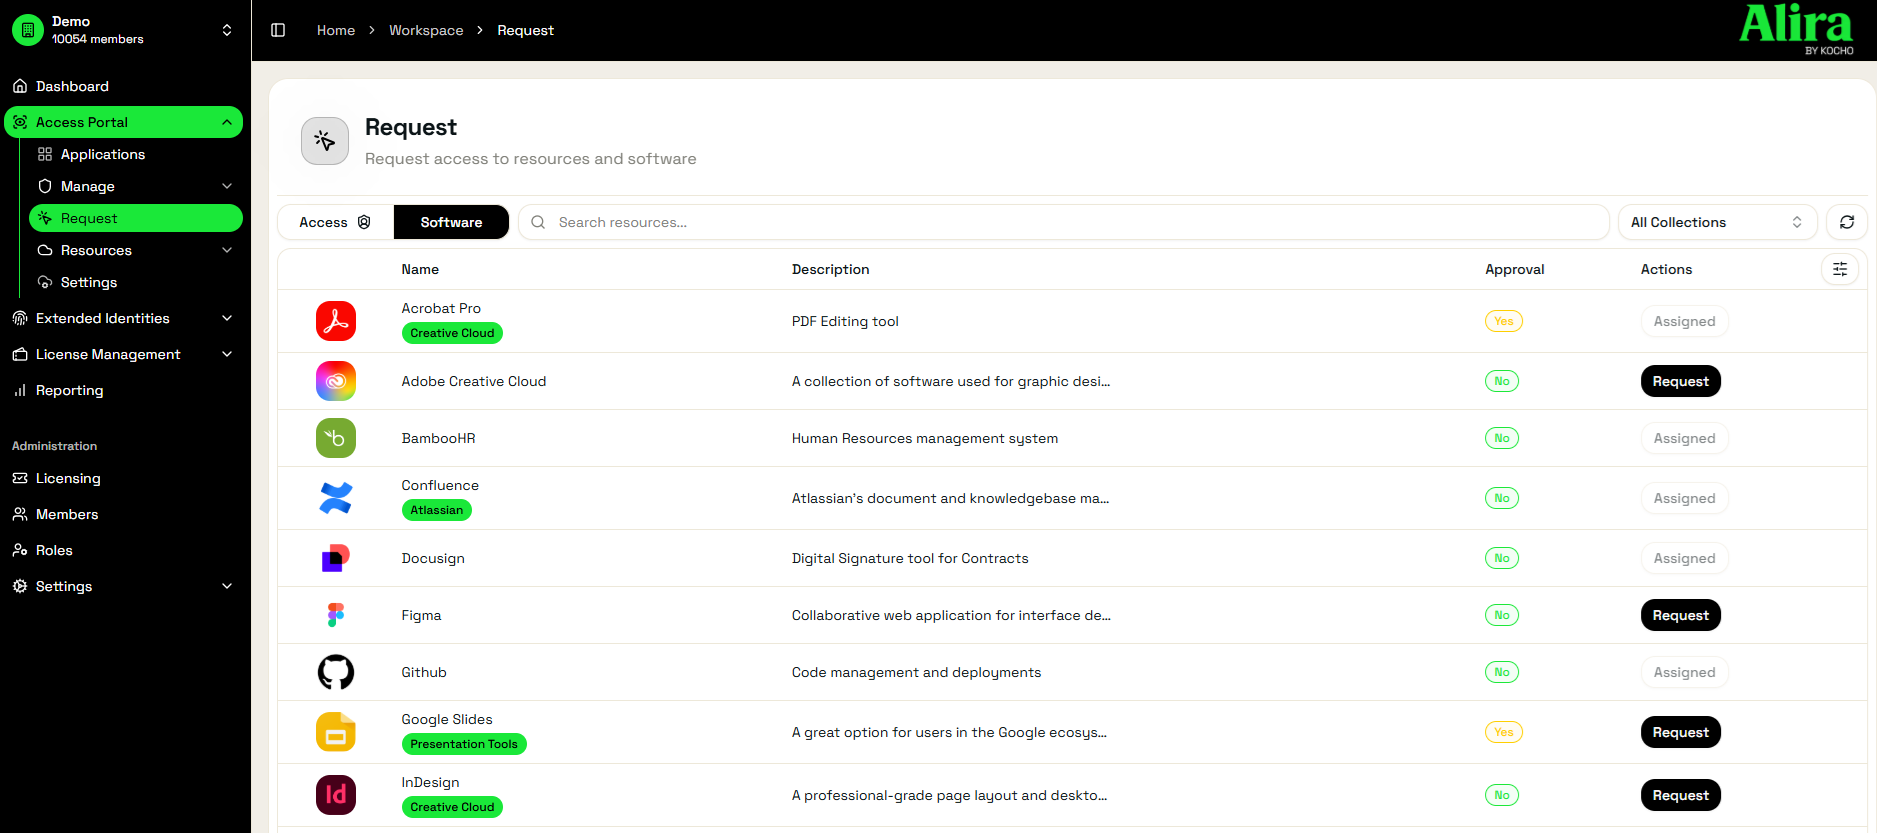Request Figma access
The height and width of the screenshot is (833, 1877).
(1680, 615)
